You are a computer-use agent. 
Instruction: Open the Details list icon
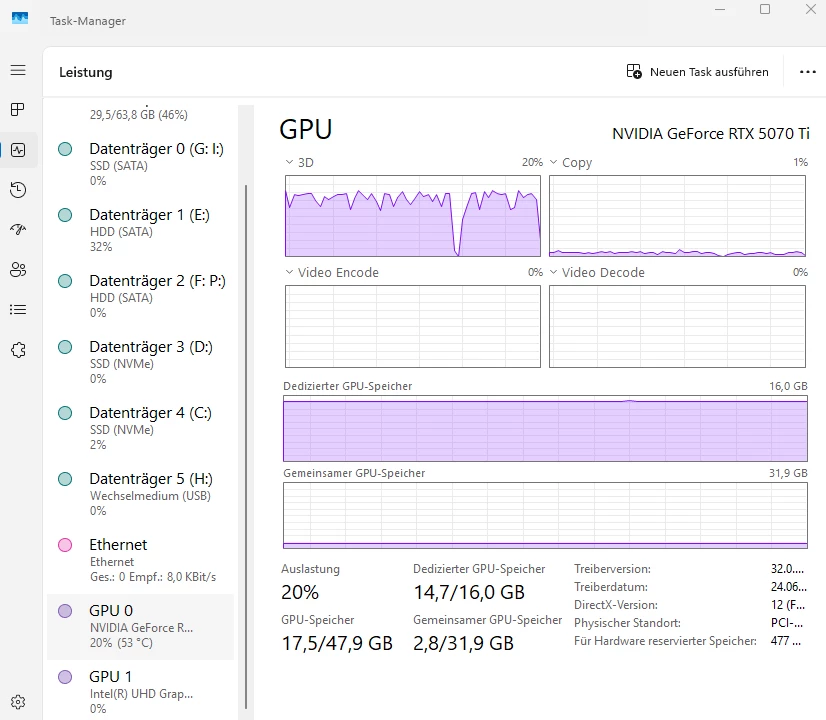point(18,310)
